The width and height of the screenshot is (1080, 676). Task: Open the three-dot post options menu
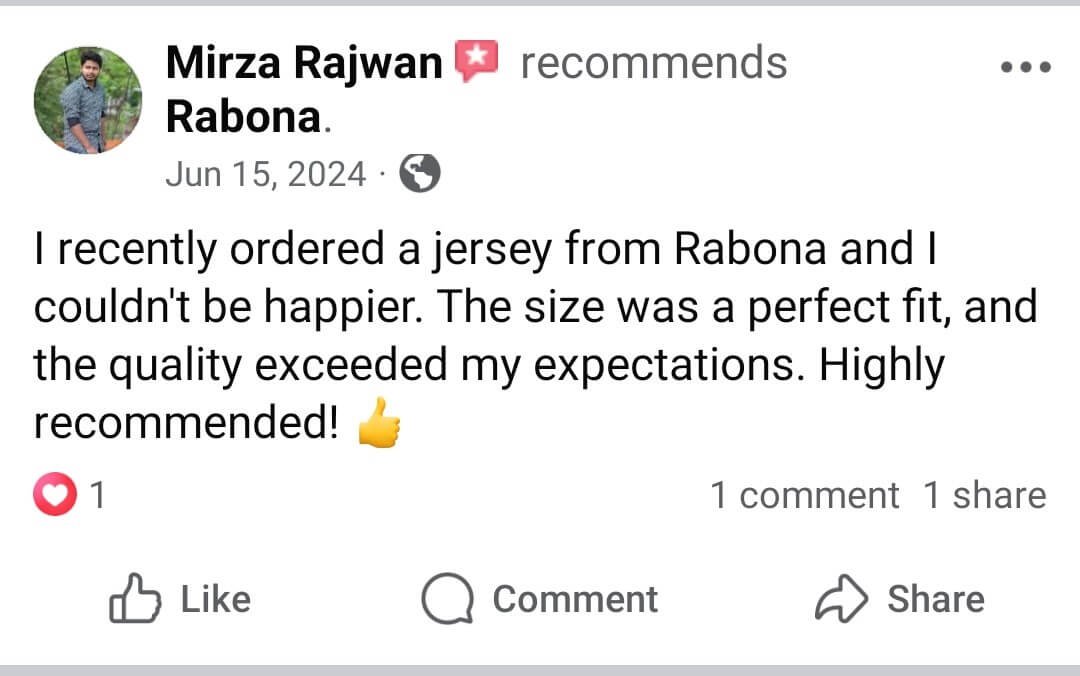1026,67
